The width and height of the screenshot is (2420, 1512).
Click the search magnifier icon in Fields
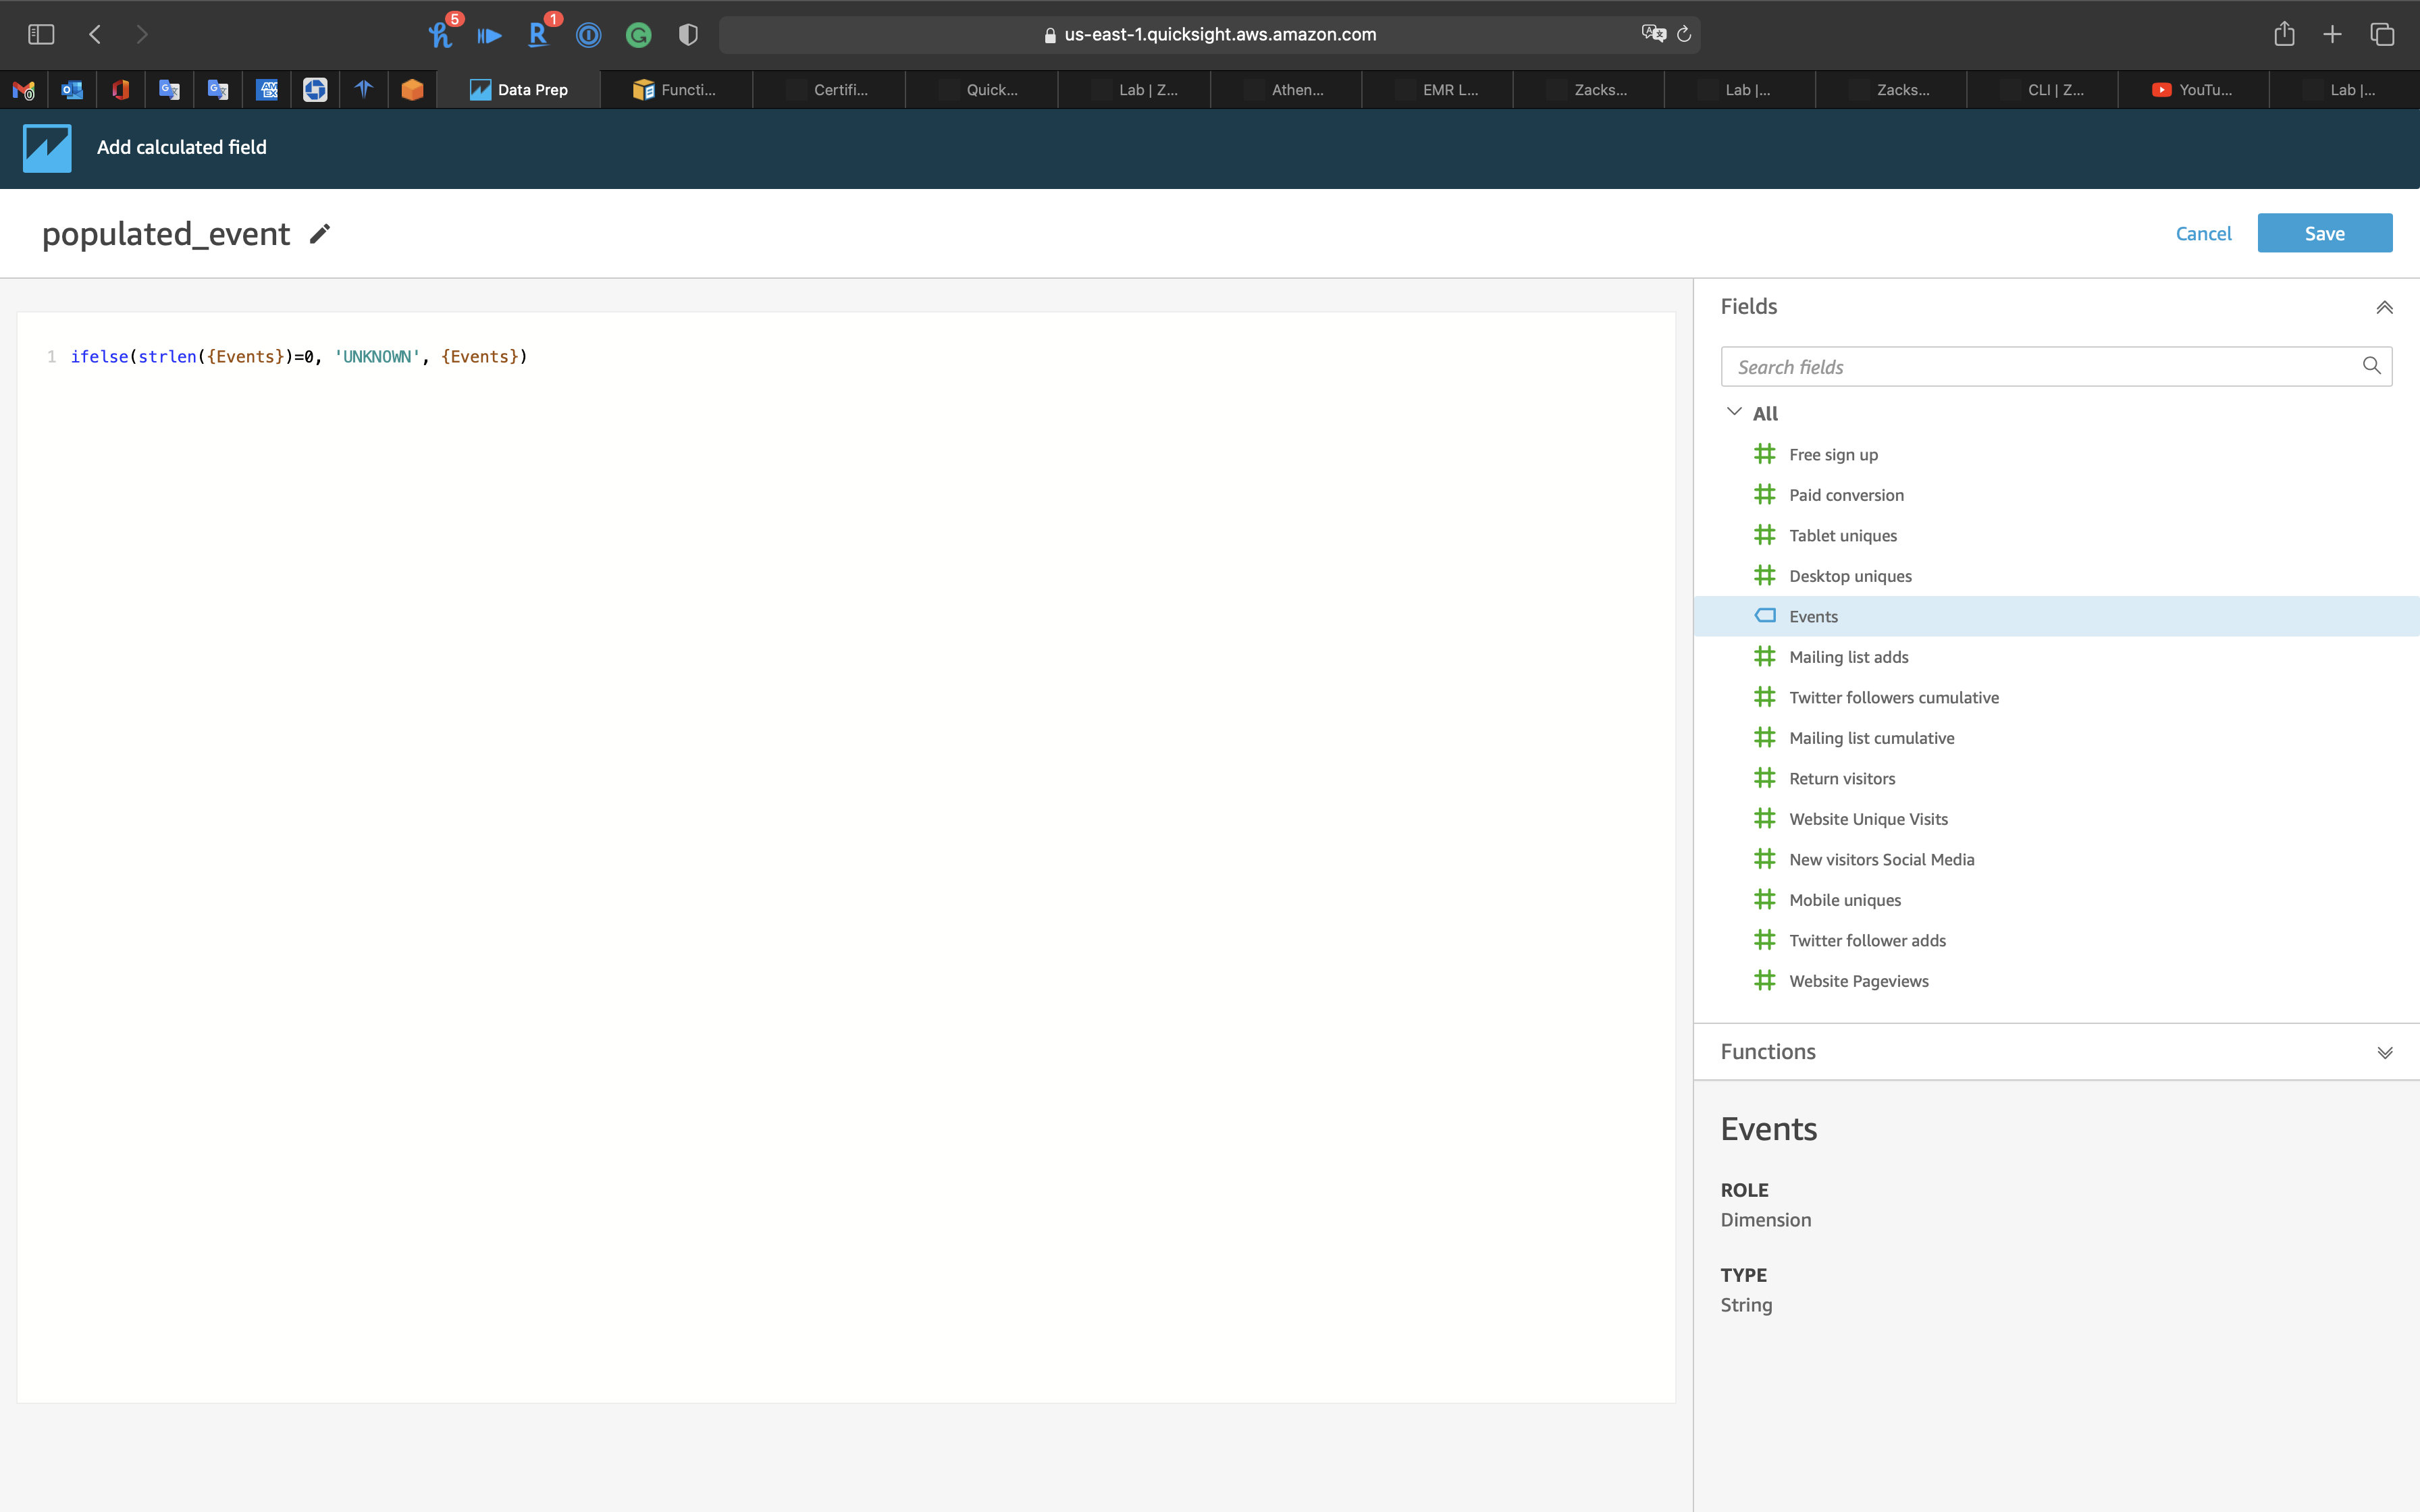click(2371, 366)
